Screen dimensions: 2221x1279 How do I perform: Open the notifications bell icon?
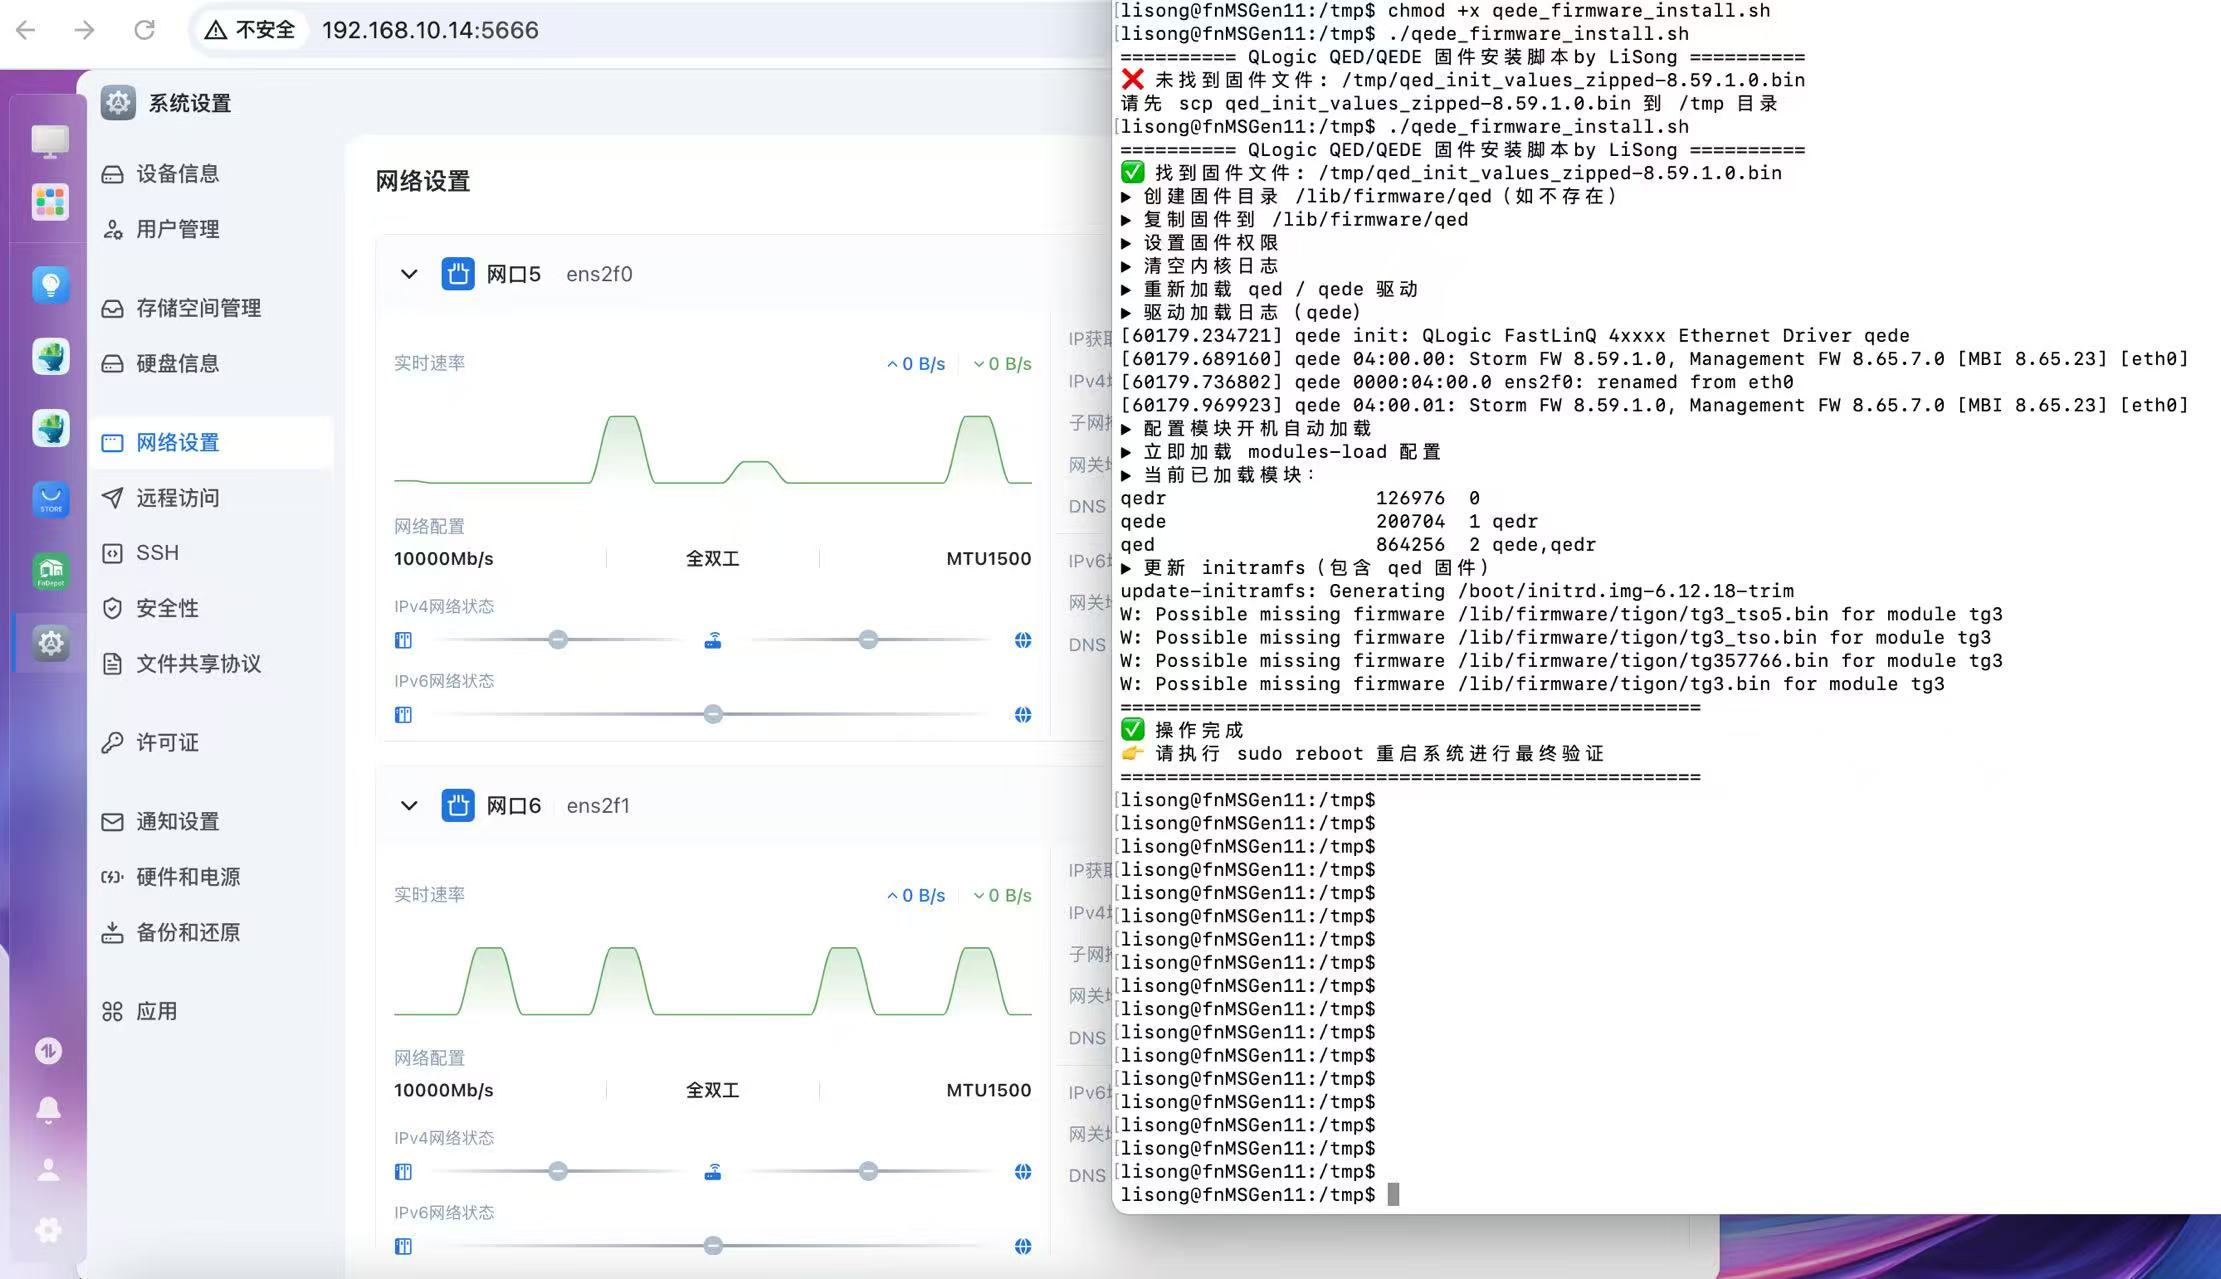pos(48,1109)
